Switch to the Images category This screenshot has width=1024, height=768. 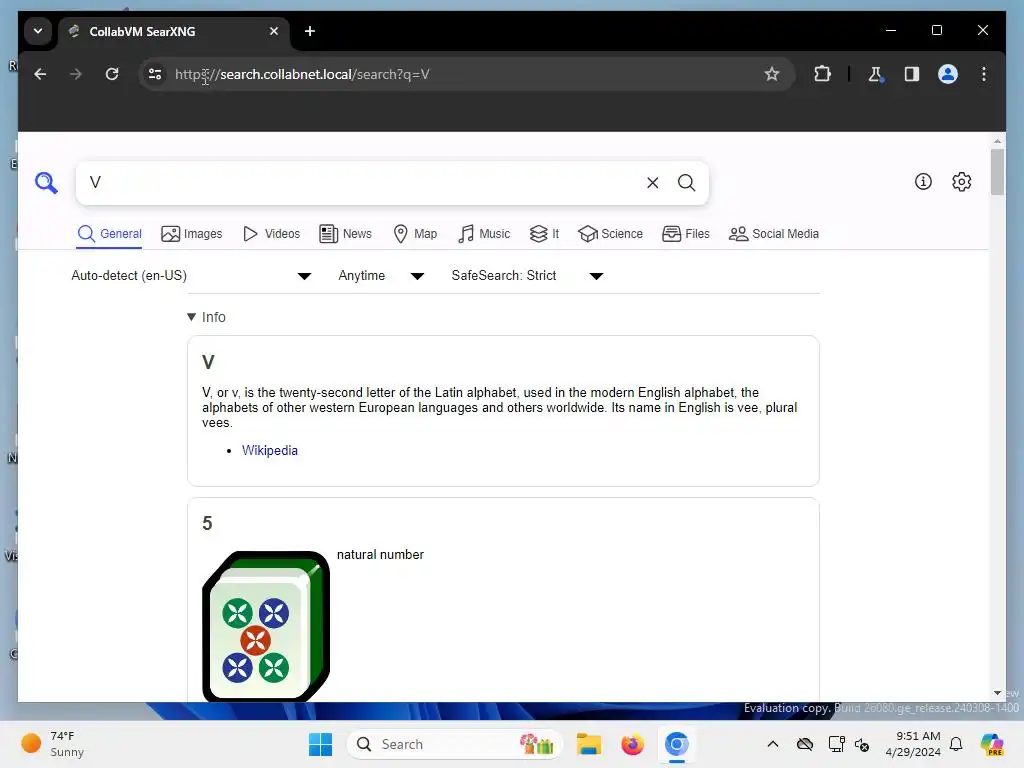tap(191, 234)
